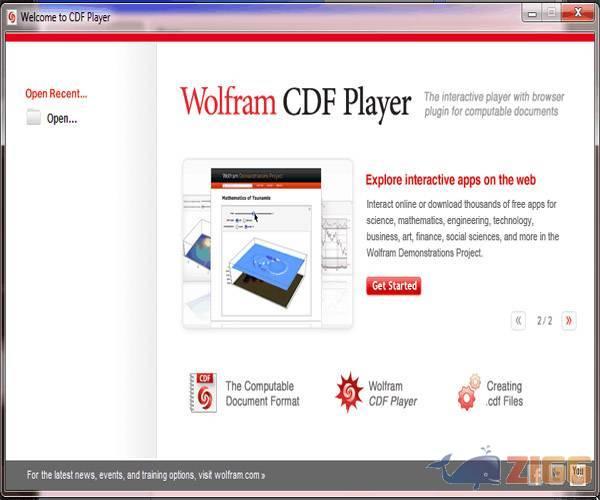Open The Computable Document Format link

262,394
